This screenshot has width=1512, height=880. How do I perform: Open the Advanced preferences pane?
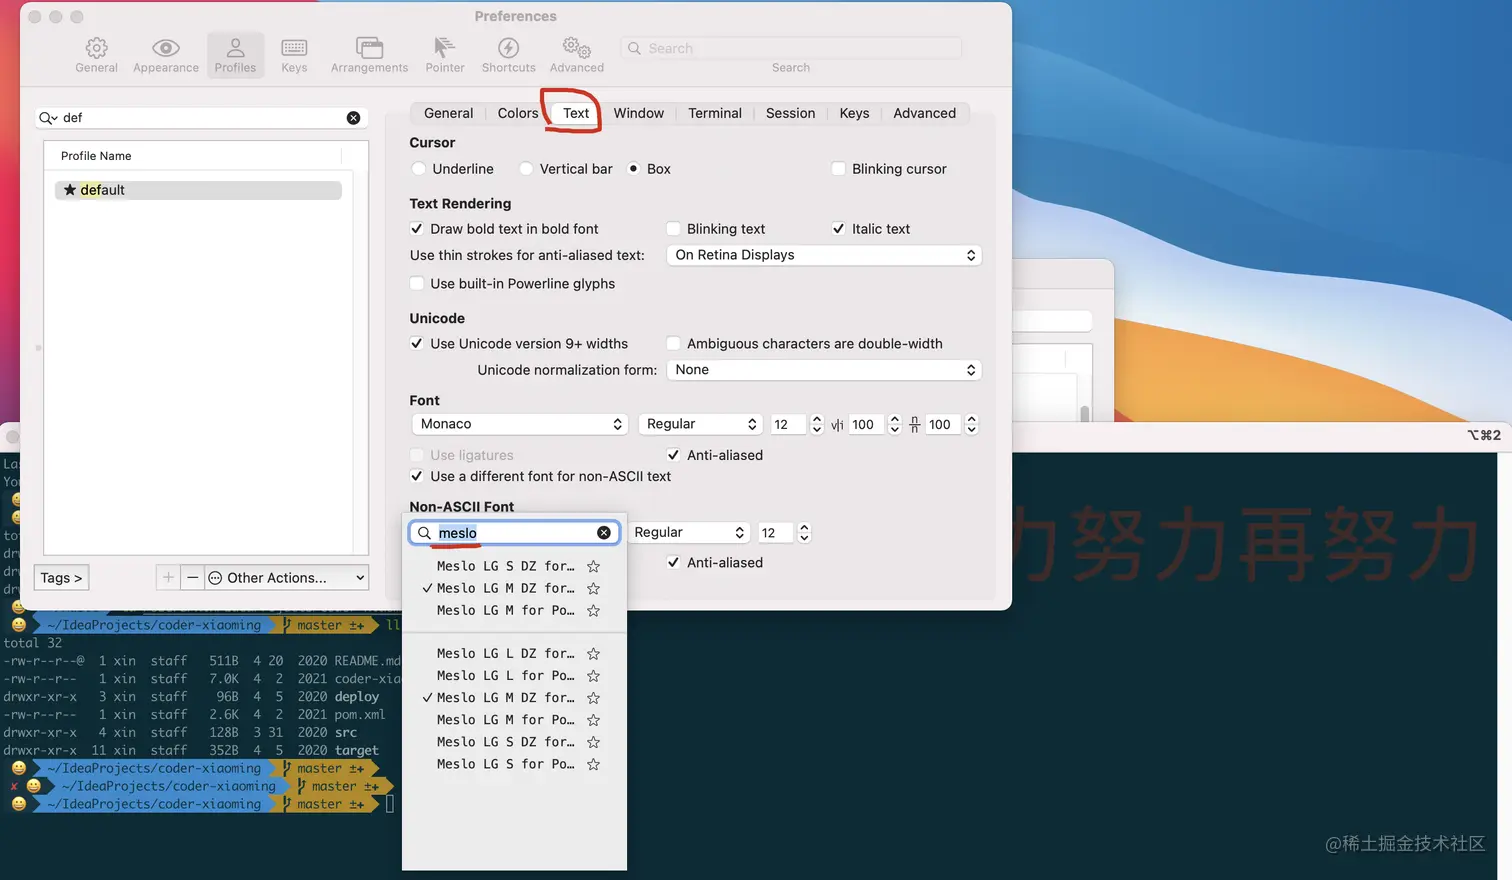coord(575,54)
